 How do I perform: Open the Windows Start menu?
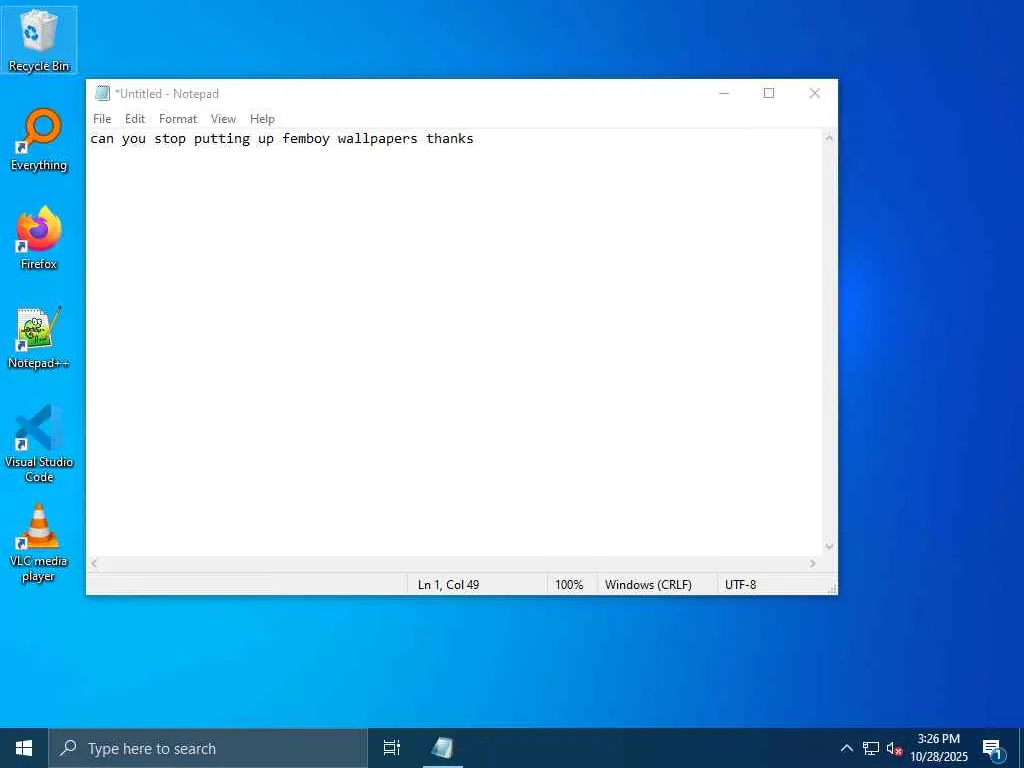[24, 748]
